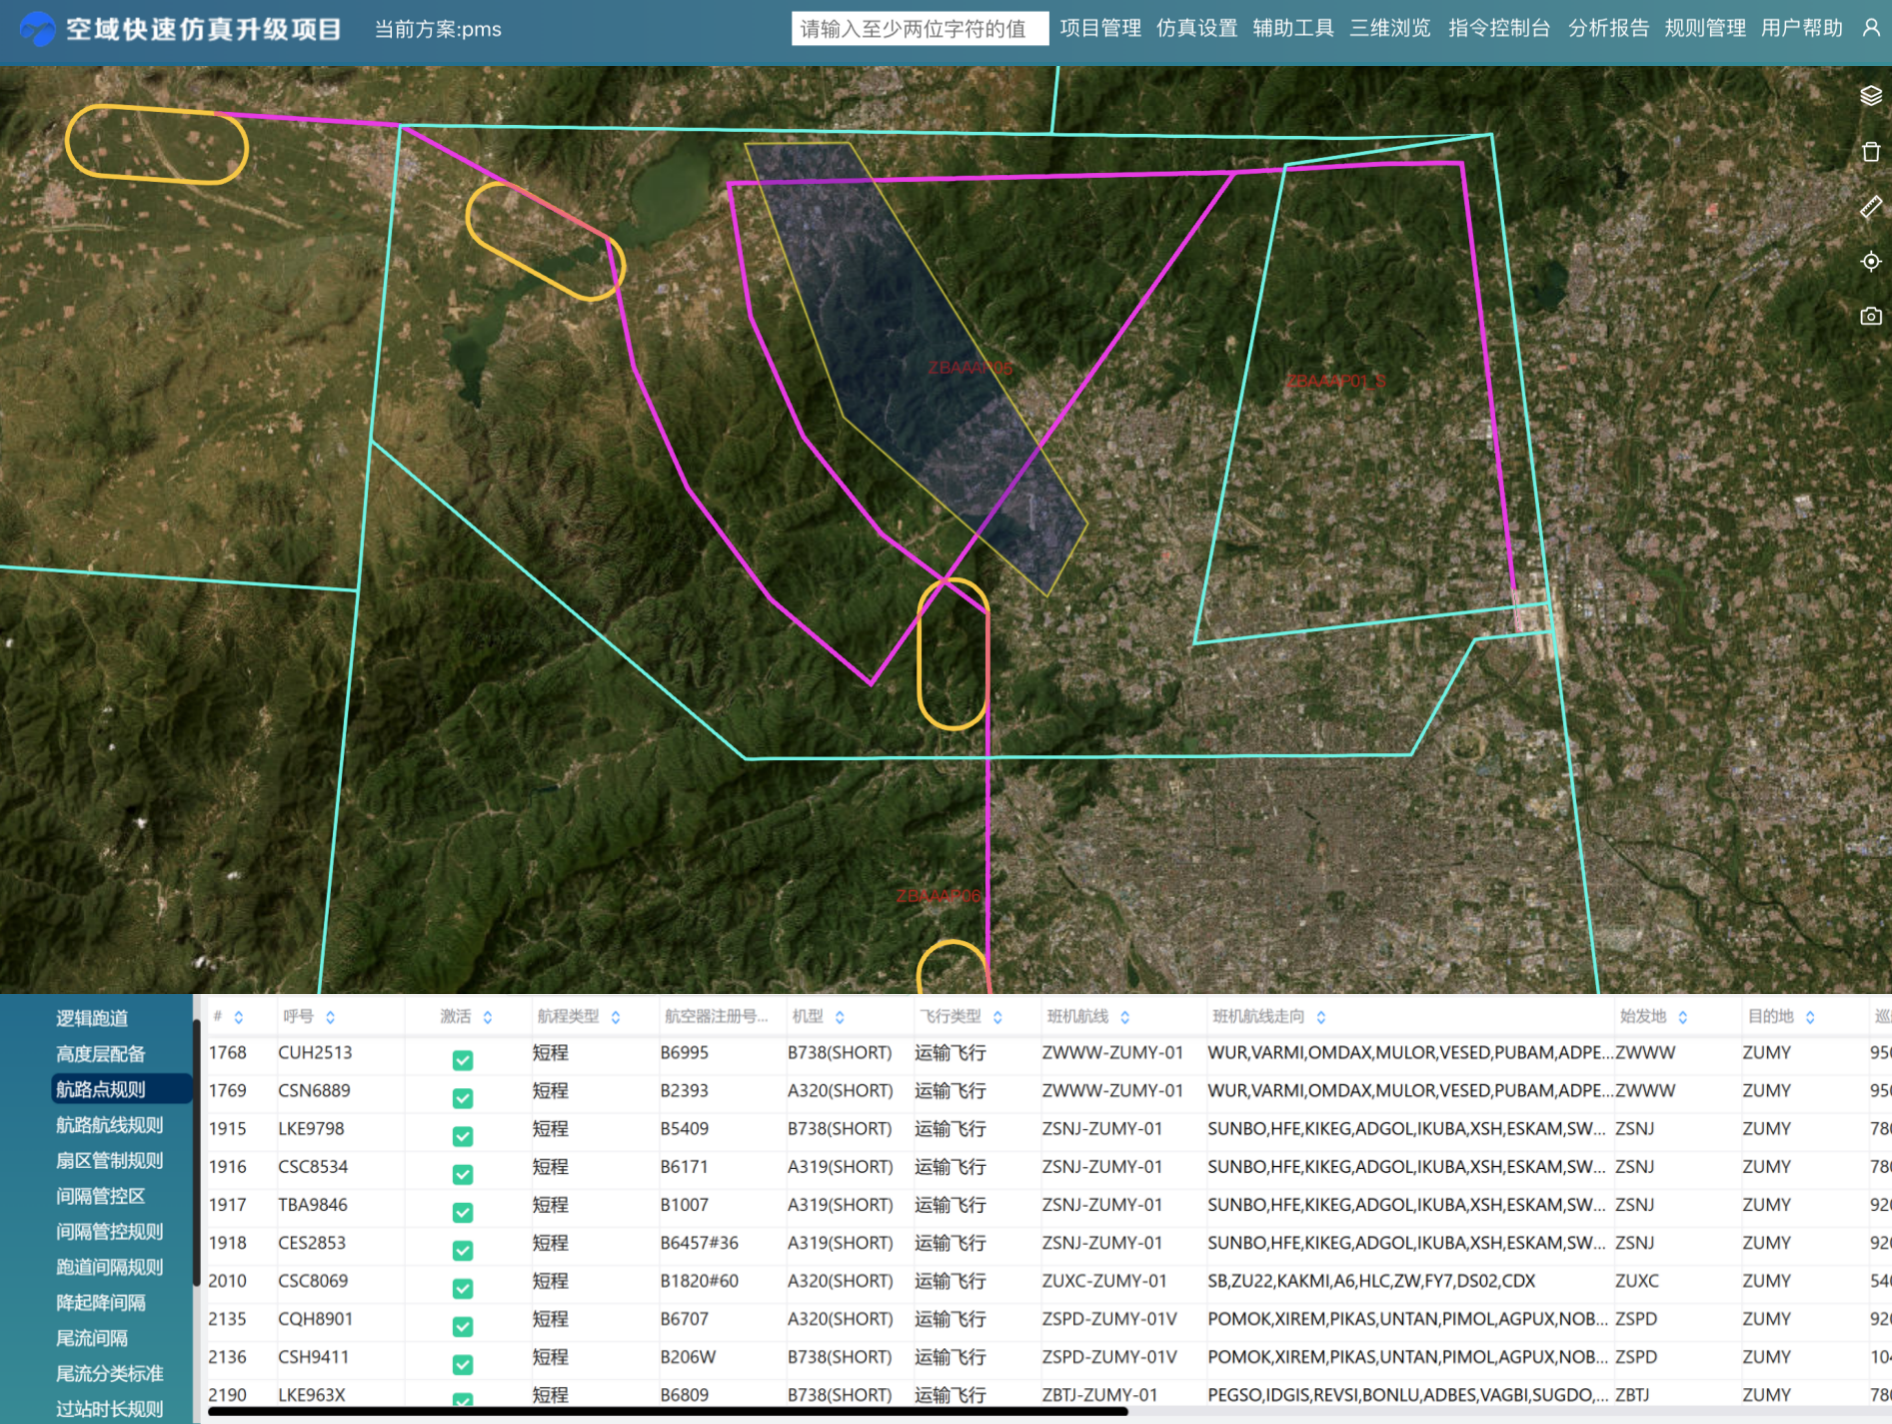The image size is (1892, 1424).
Task: Focus the search input field
Action: 919,29
